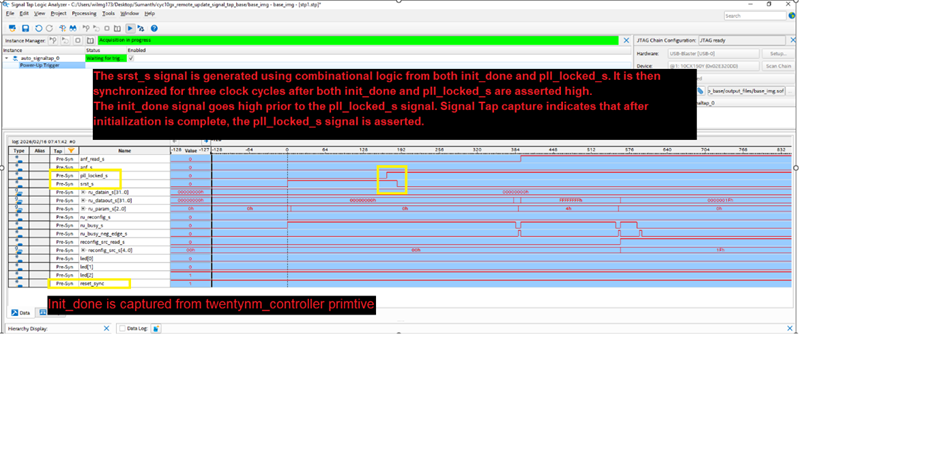Expand the ru_datain_s[31..0] bus
Image resolution: width=939 pixels, height=464 pixels.
[83, 192]
